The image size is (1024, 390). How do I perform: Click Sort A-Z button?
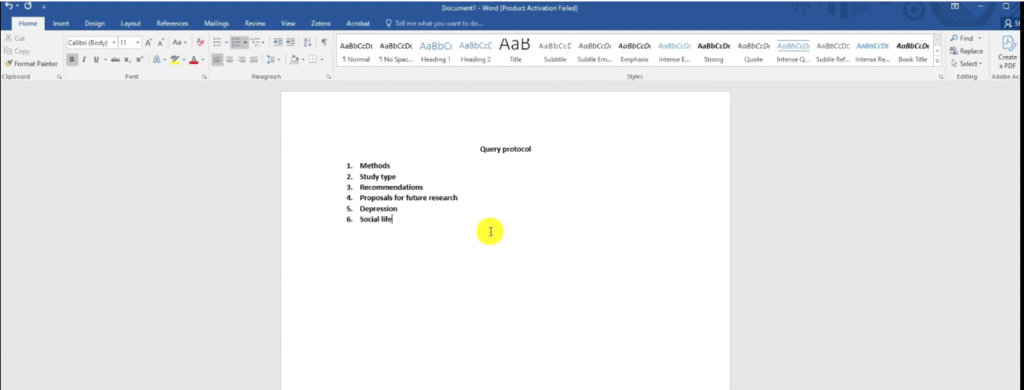[308, 42]
